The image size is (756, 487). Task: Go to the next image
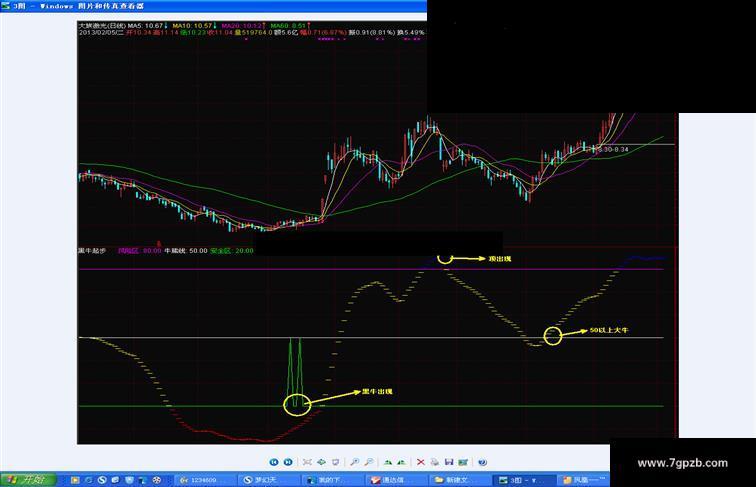click(x=288, y=462)
